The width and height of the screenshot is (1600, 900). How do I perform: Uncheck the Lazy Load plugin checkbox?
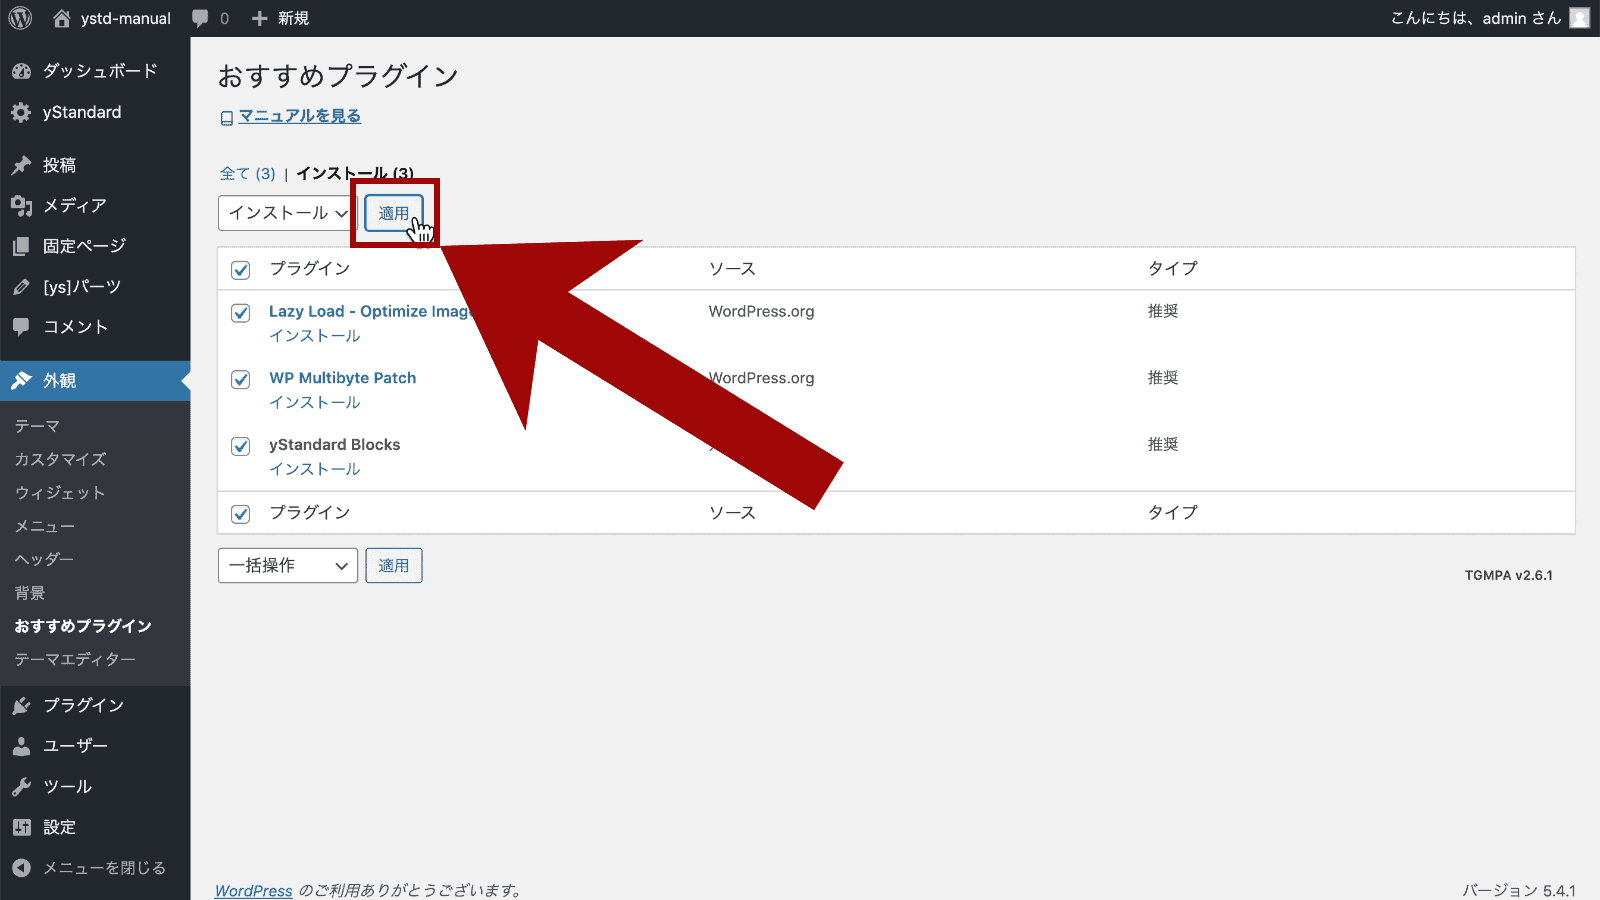coord(240,313)
